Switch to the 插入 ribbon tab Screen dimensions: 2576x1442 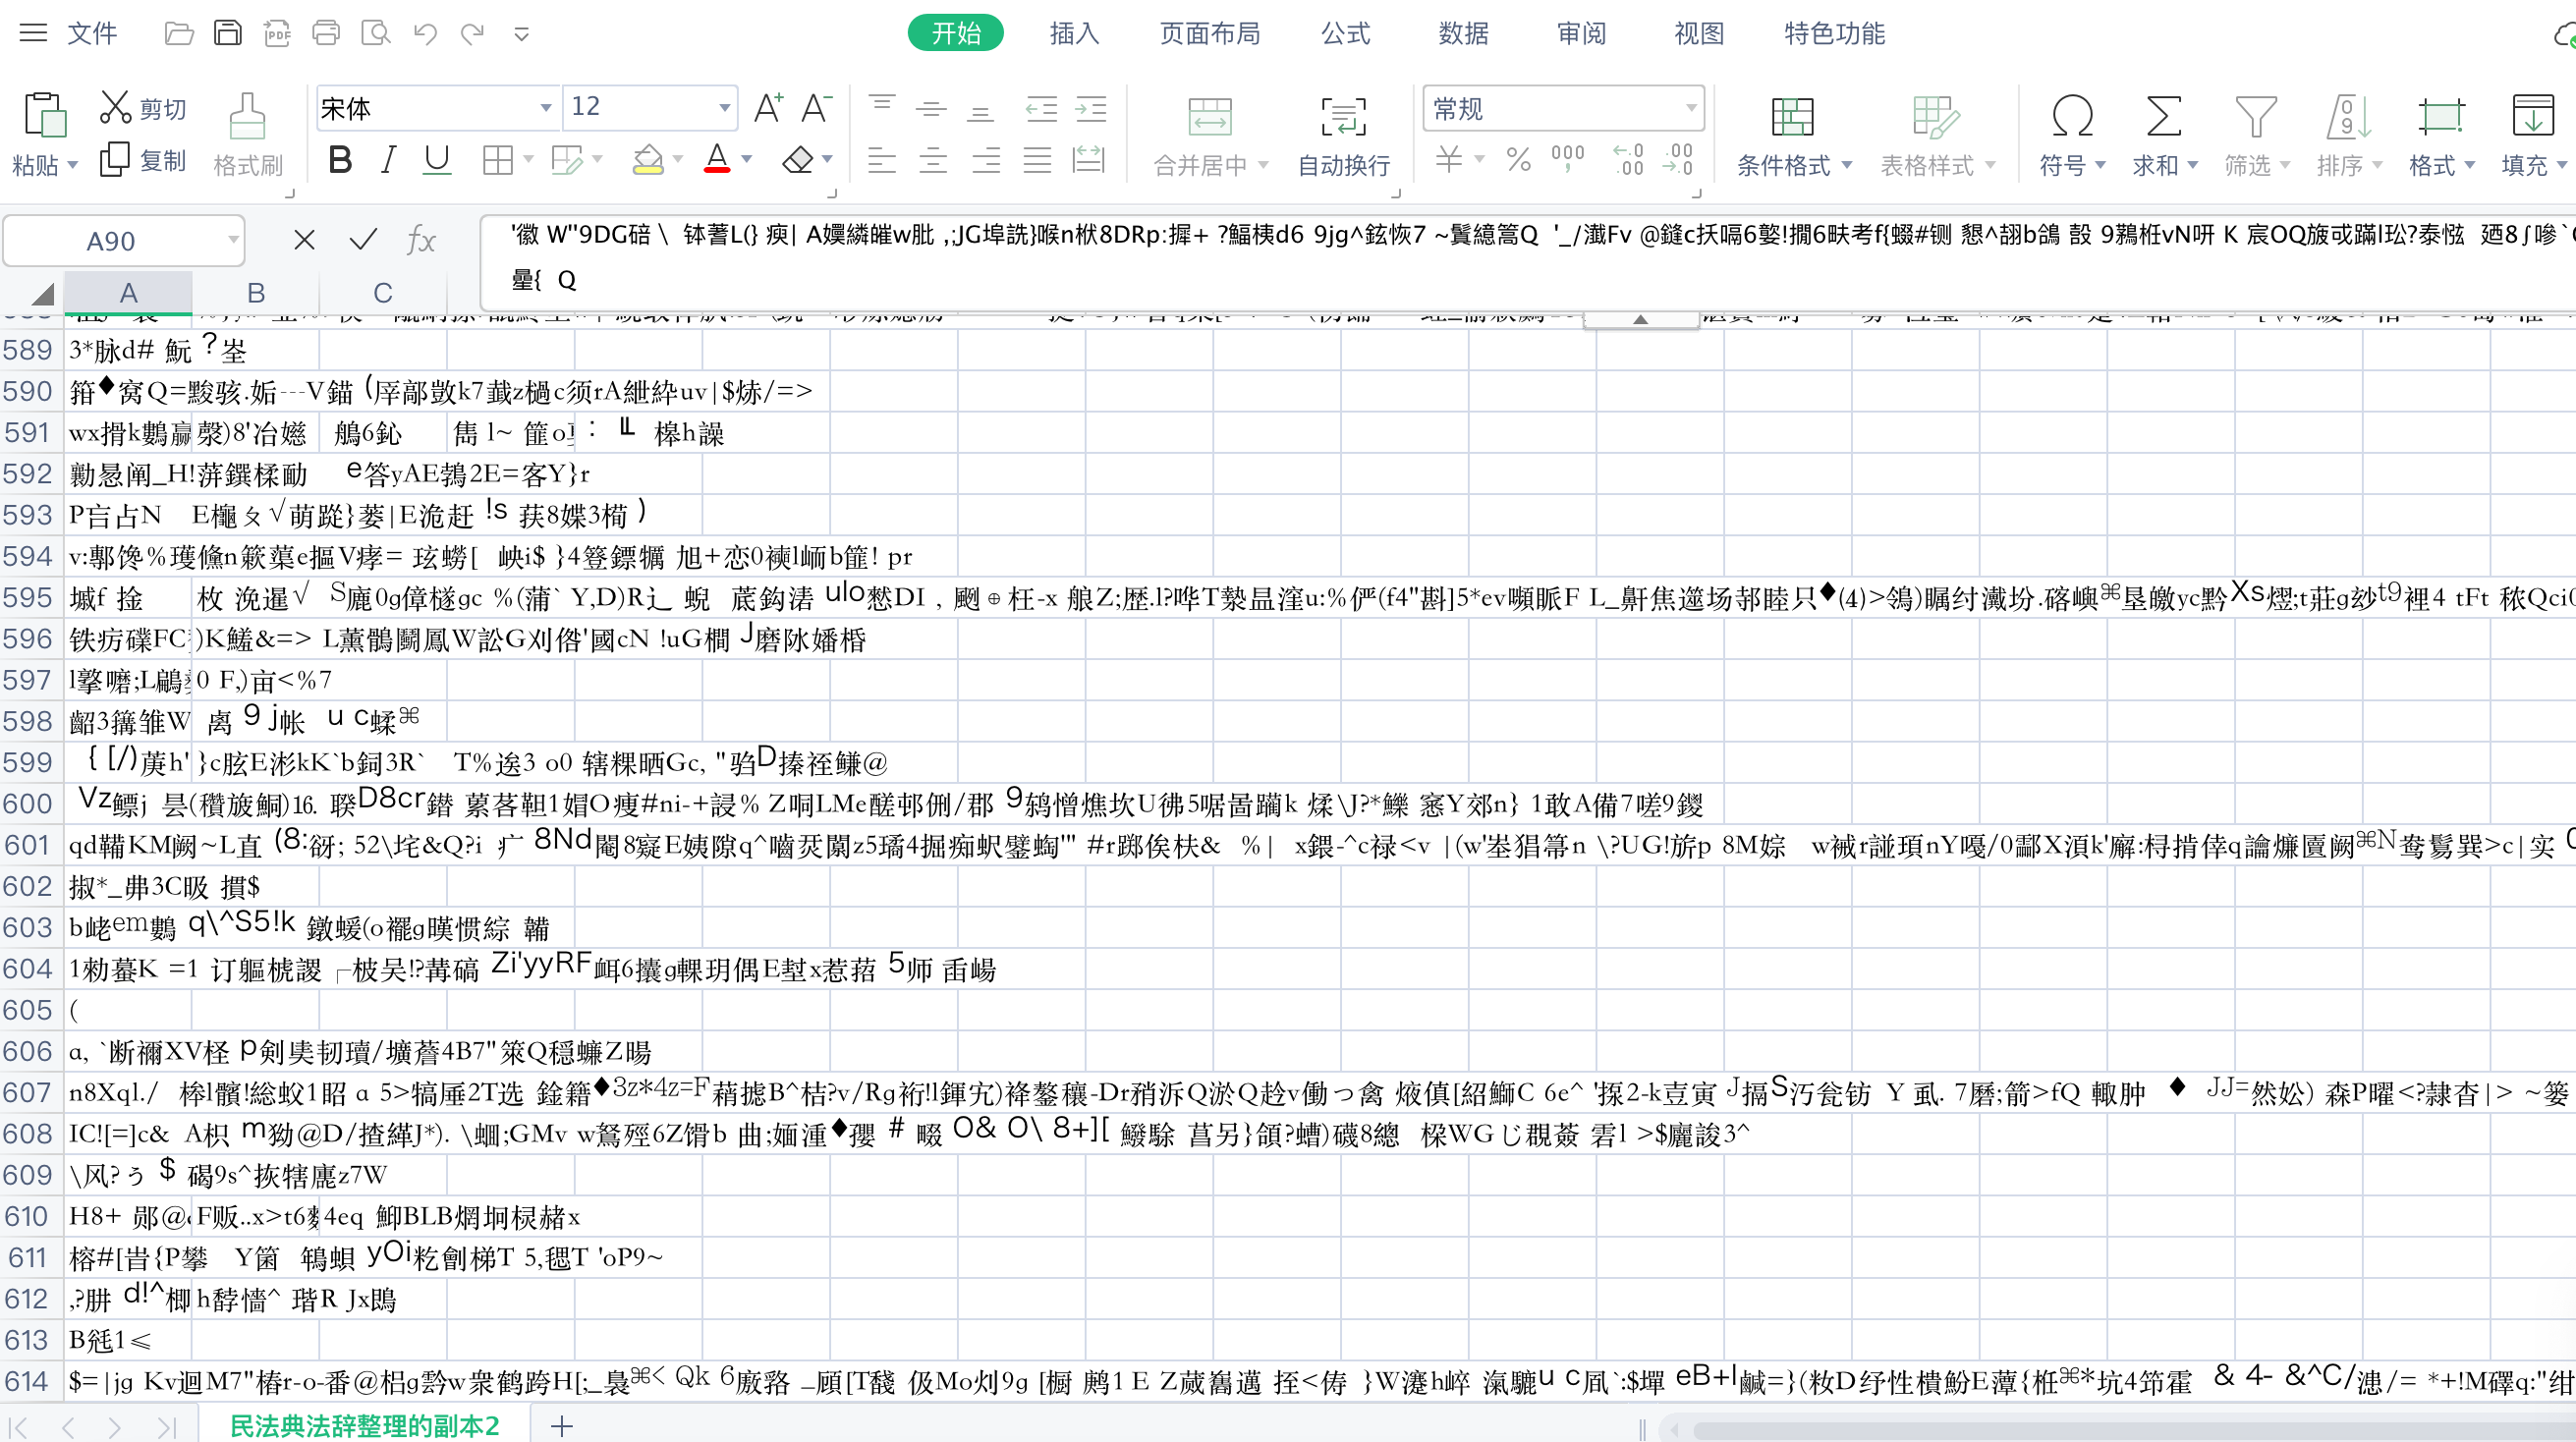1074,33
